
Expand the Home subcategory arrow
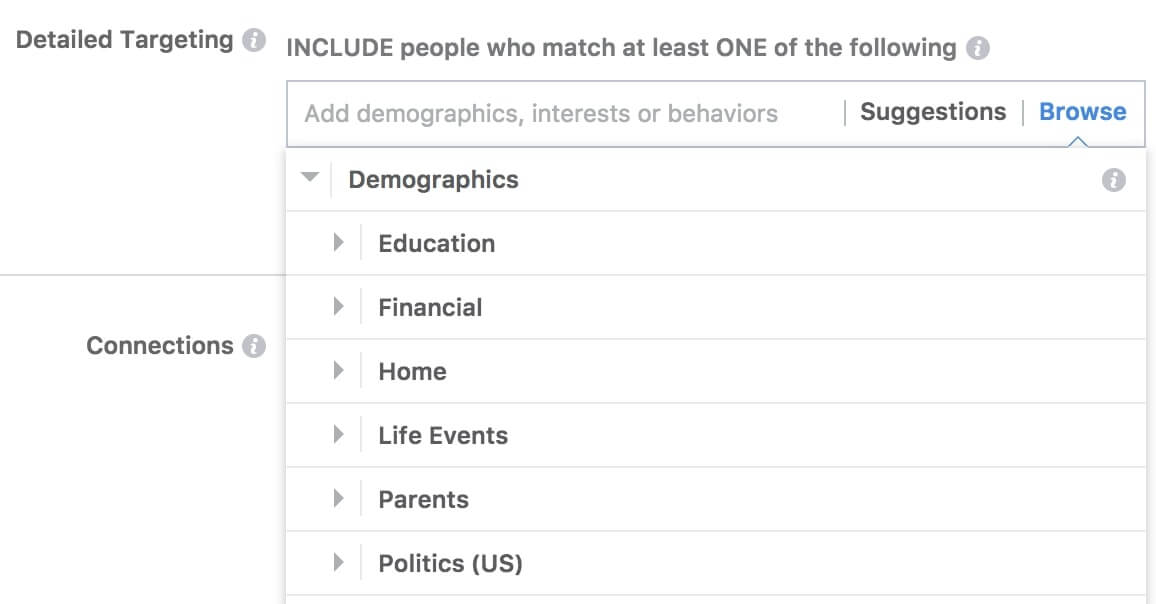tap(338, 370)
